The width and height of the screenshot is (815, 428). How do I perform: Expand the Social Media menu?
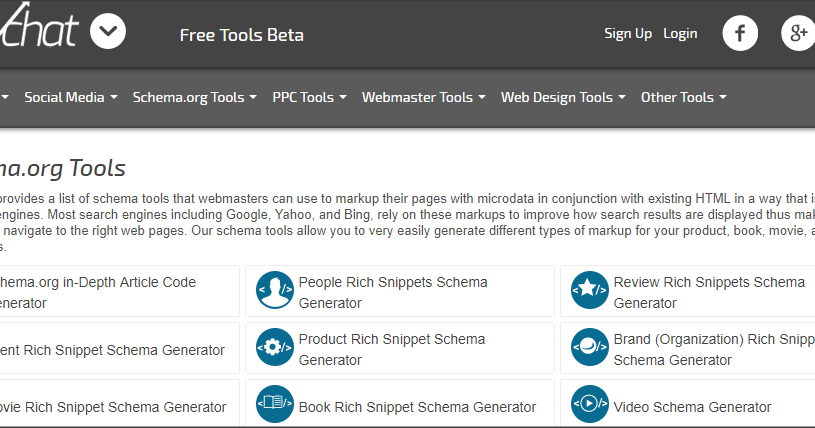click(71, 97)
